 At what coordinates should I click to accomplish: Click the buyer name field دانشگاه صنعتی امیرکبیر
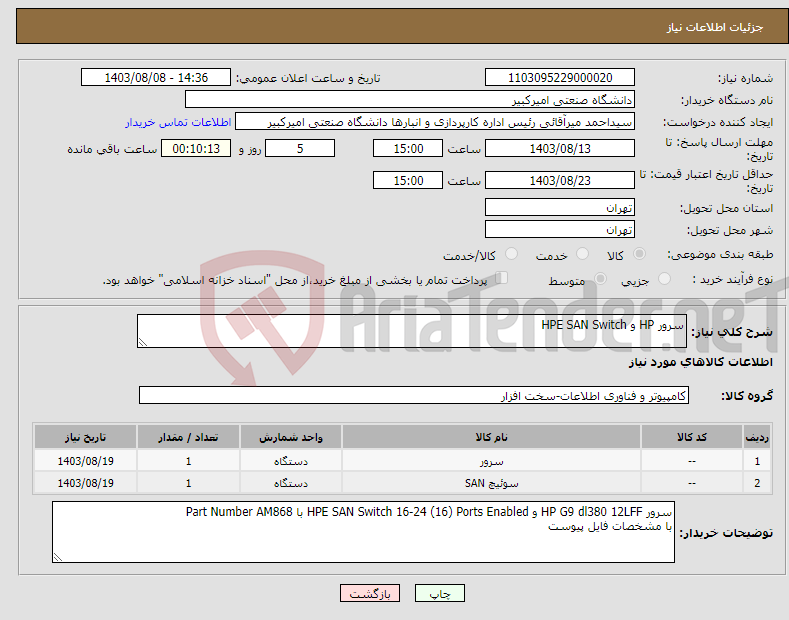point(410,100)
